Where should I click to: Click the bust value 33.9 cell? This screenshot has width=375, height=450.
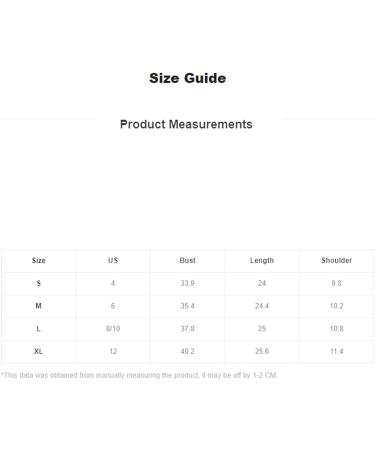click(187, 283)
